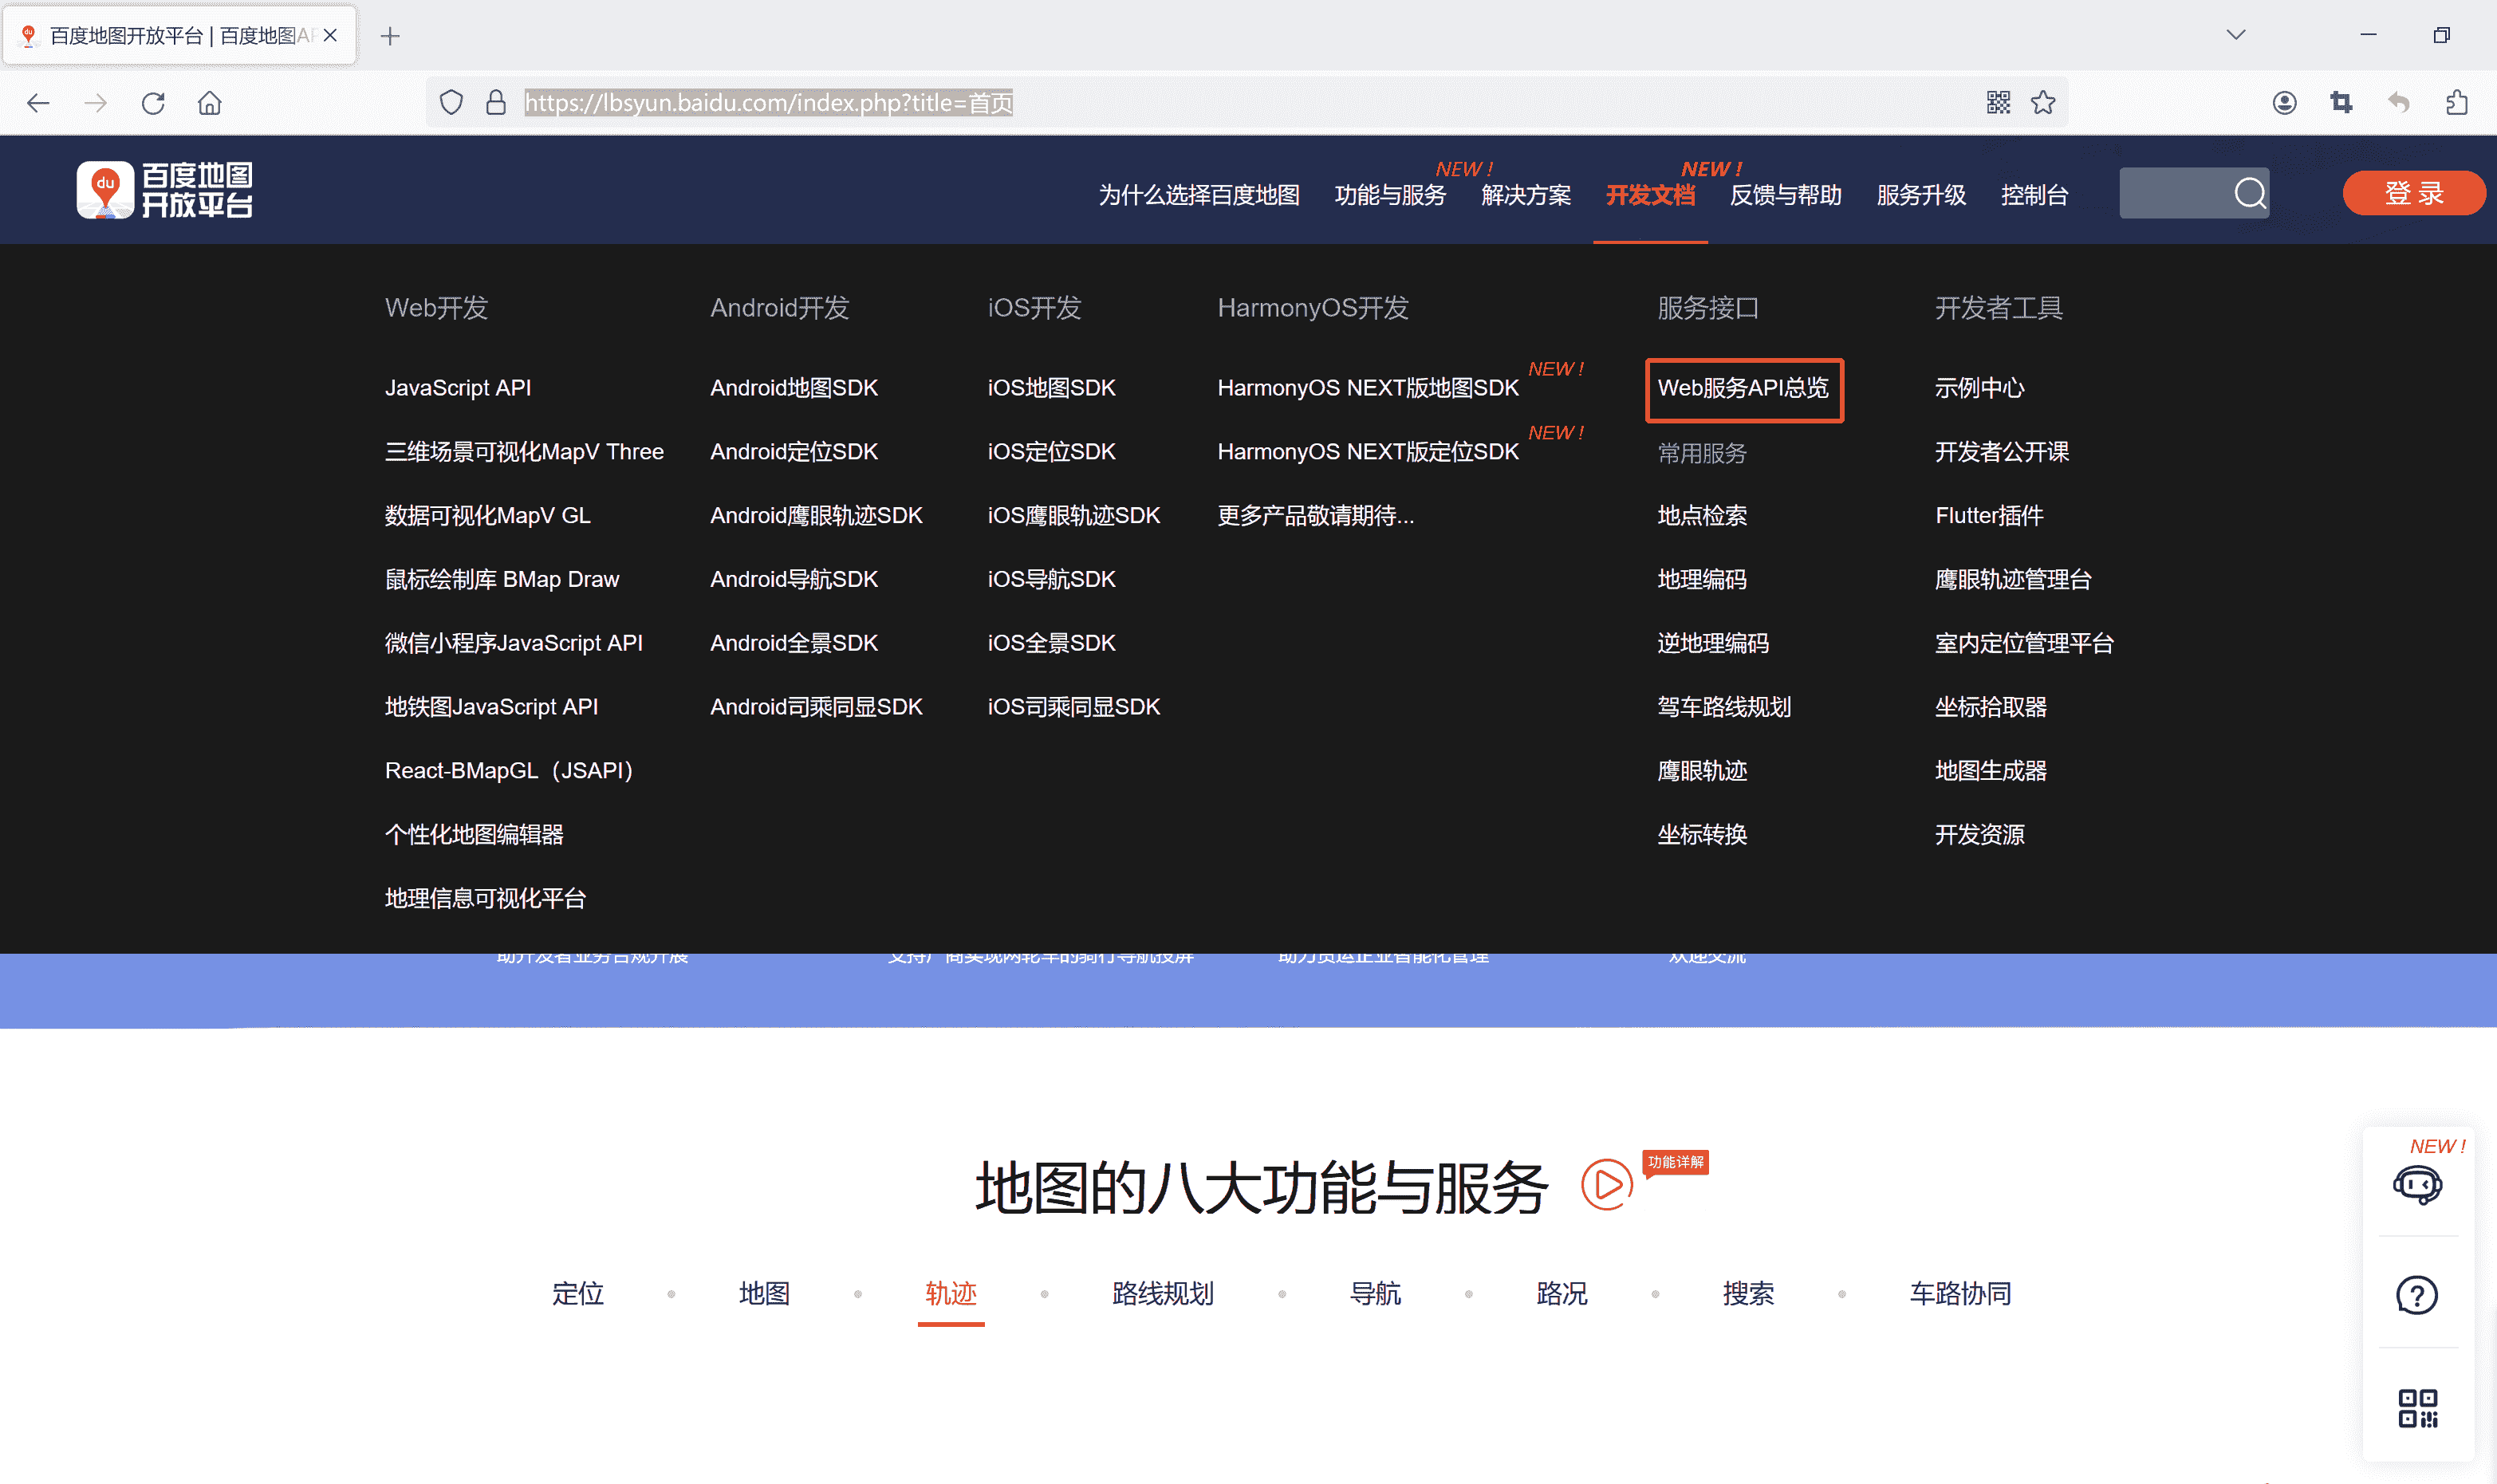This screenshot has height=1484, width=2497.
Task: Play the function explanation video icon
Action: [x=1606, y=1185]
